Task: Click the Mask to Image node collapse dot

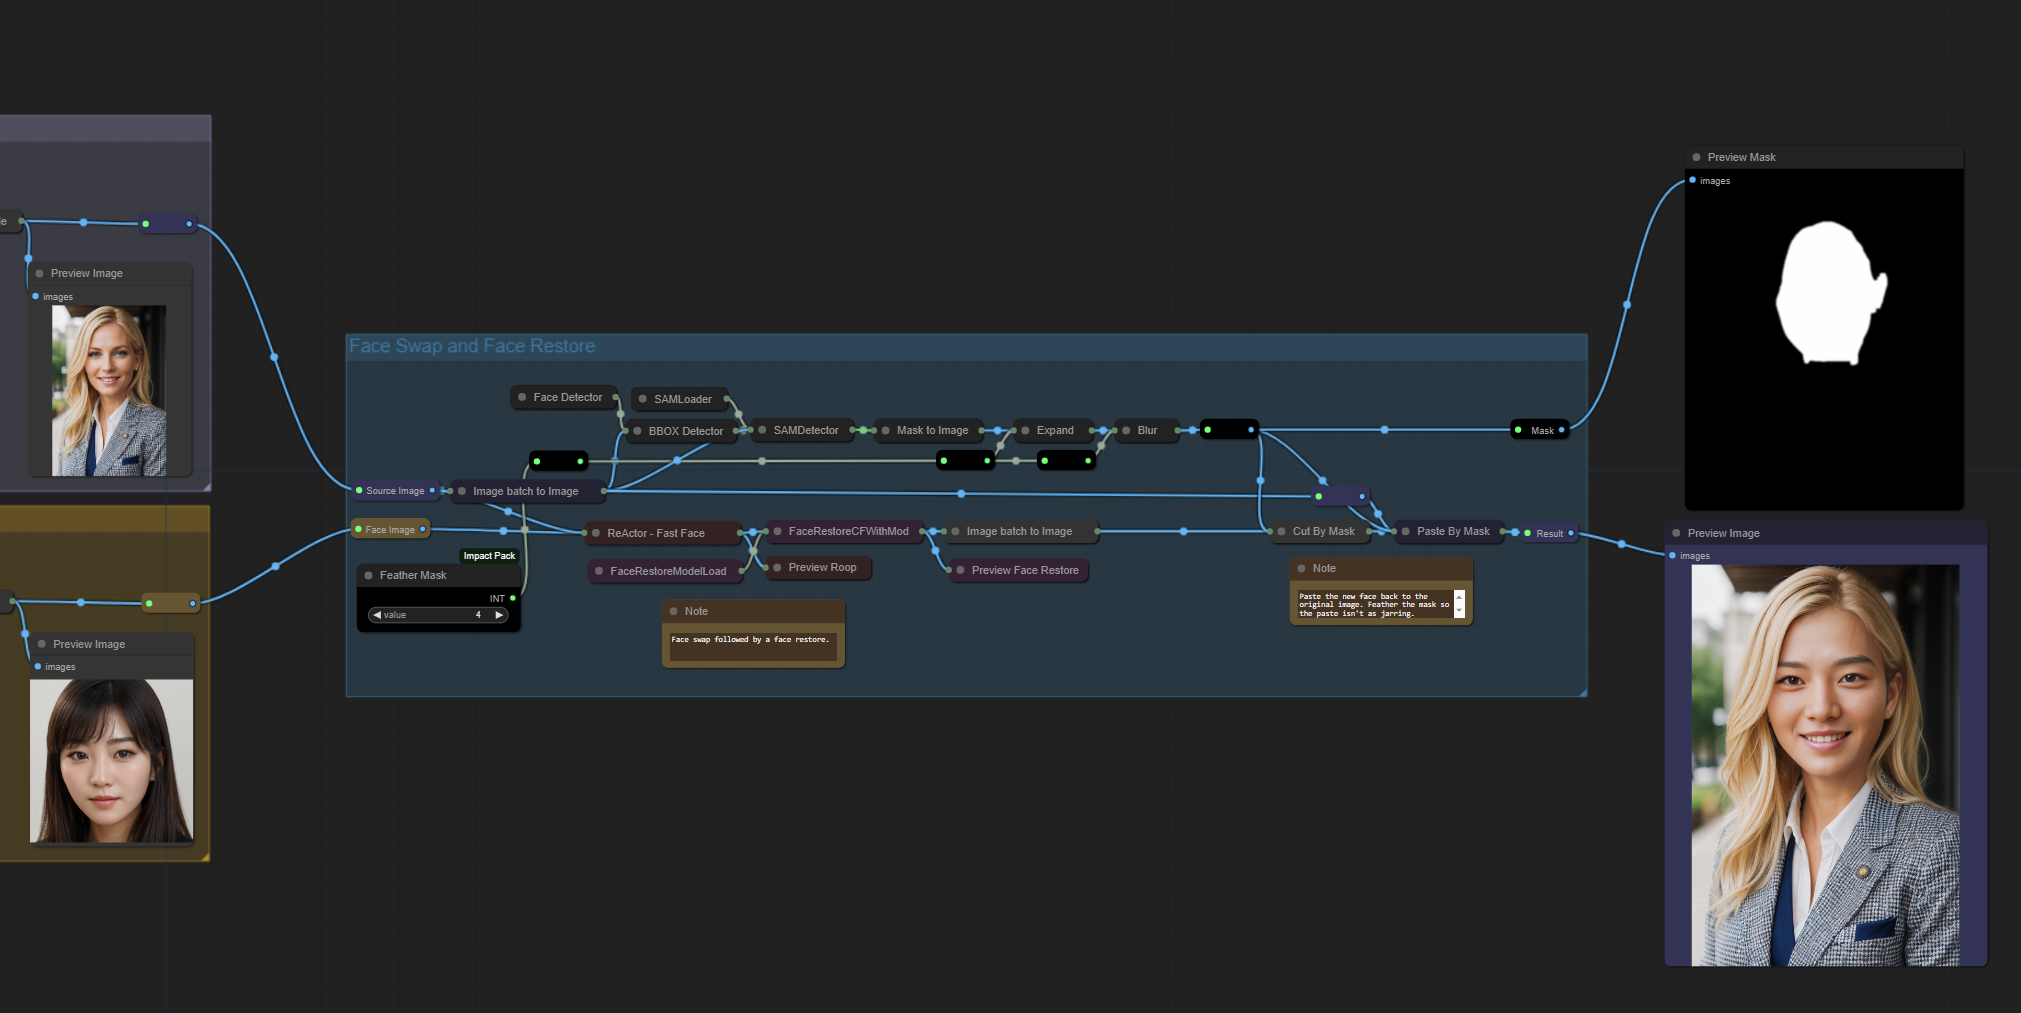Action: click(886, 430)
